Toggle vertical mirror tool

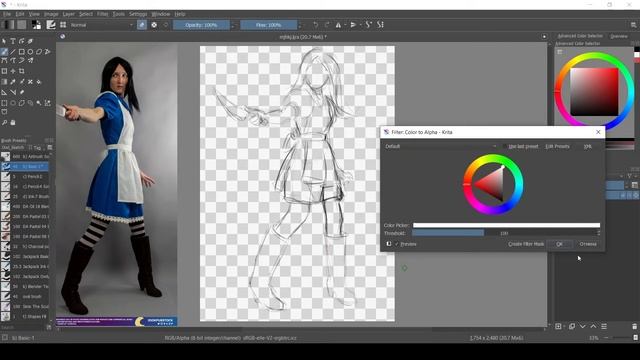(353, 25)
